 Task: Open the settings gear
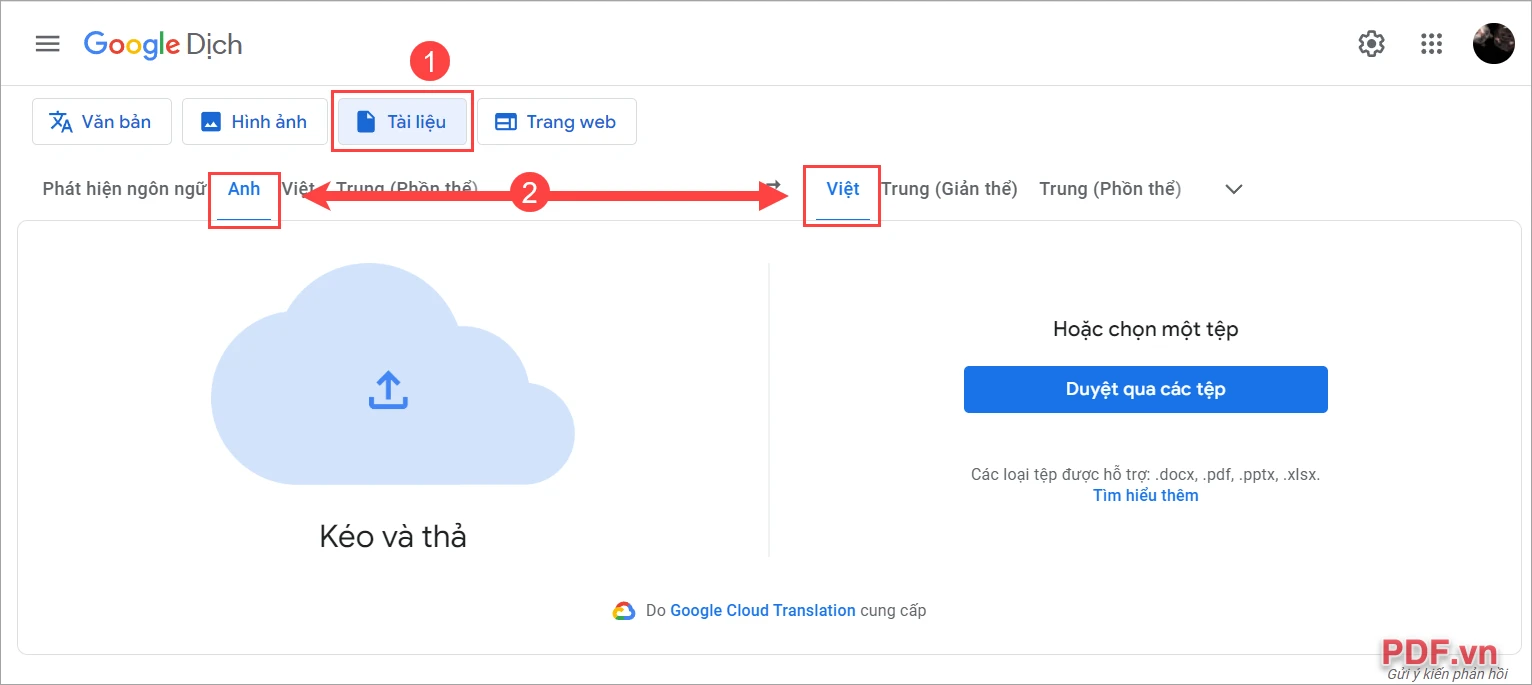point(1371,44)
